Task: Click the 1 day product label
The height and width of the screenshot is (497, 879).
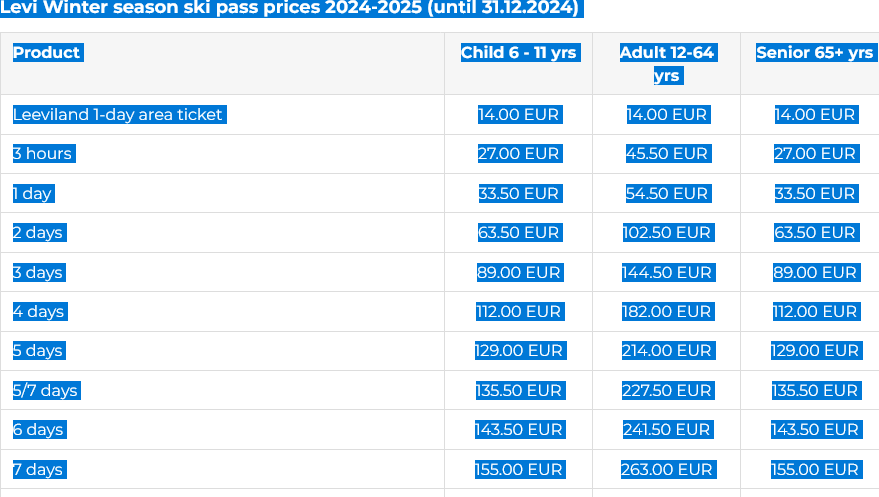Action: (x=33, y=193)
